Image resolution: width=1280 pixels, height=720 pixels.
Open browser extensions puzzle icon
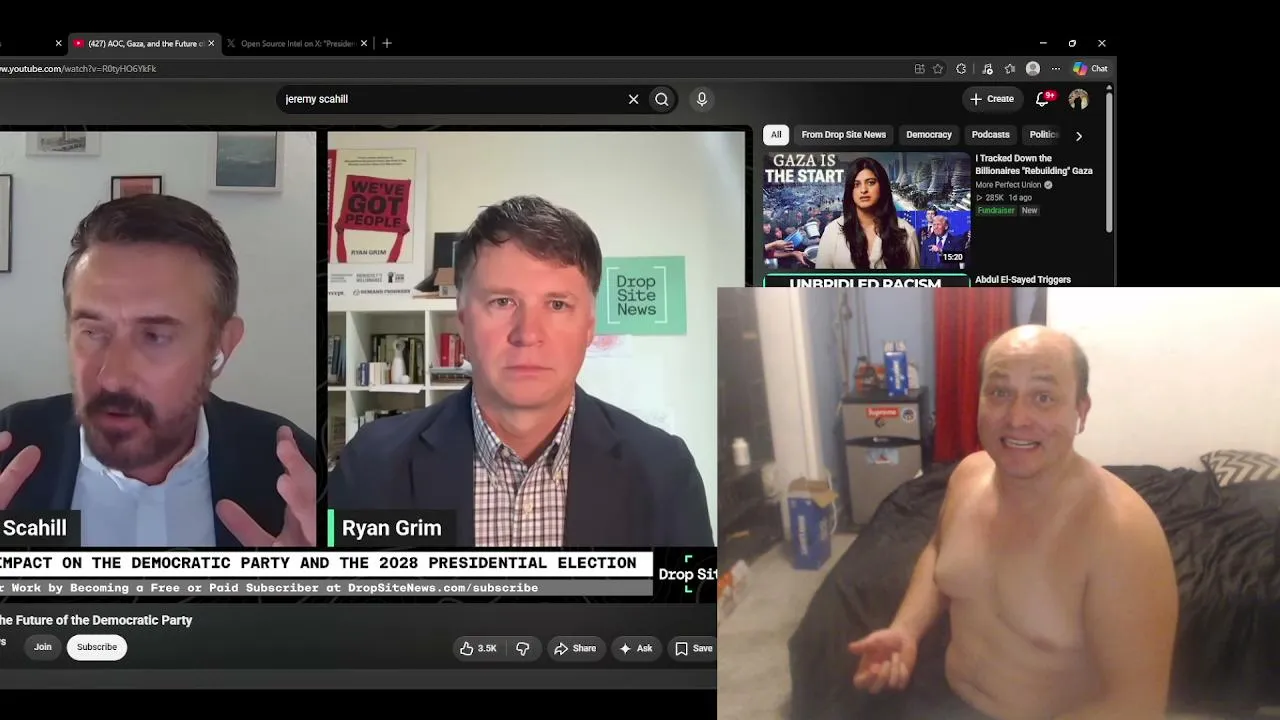pyautogui.click(x=961, y=69)
